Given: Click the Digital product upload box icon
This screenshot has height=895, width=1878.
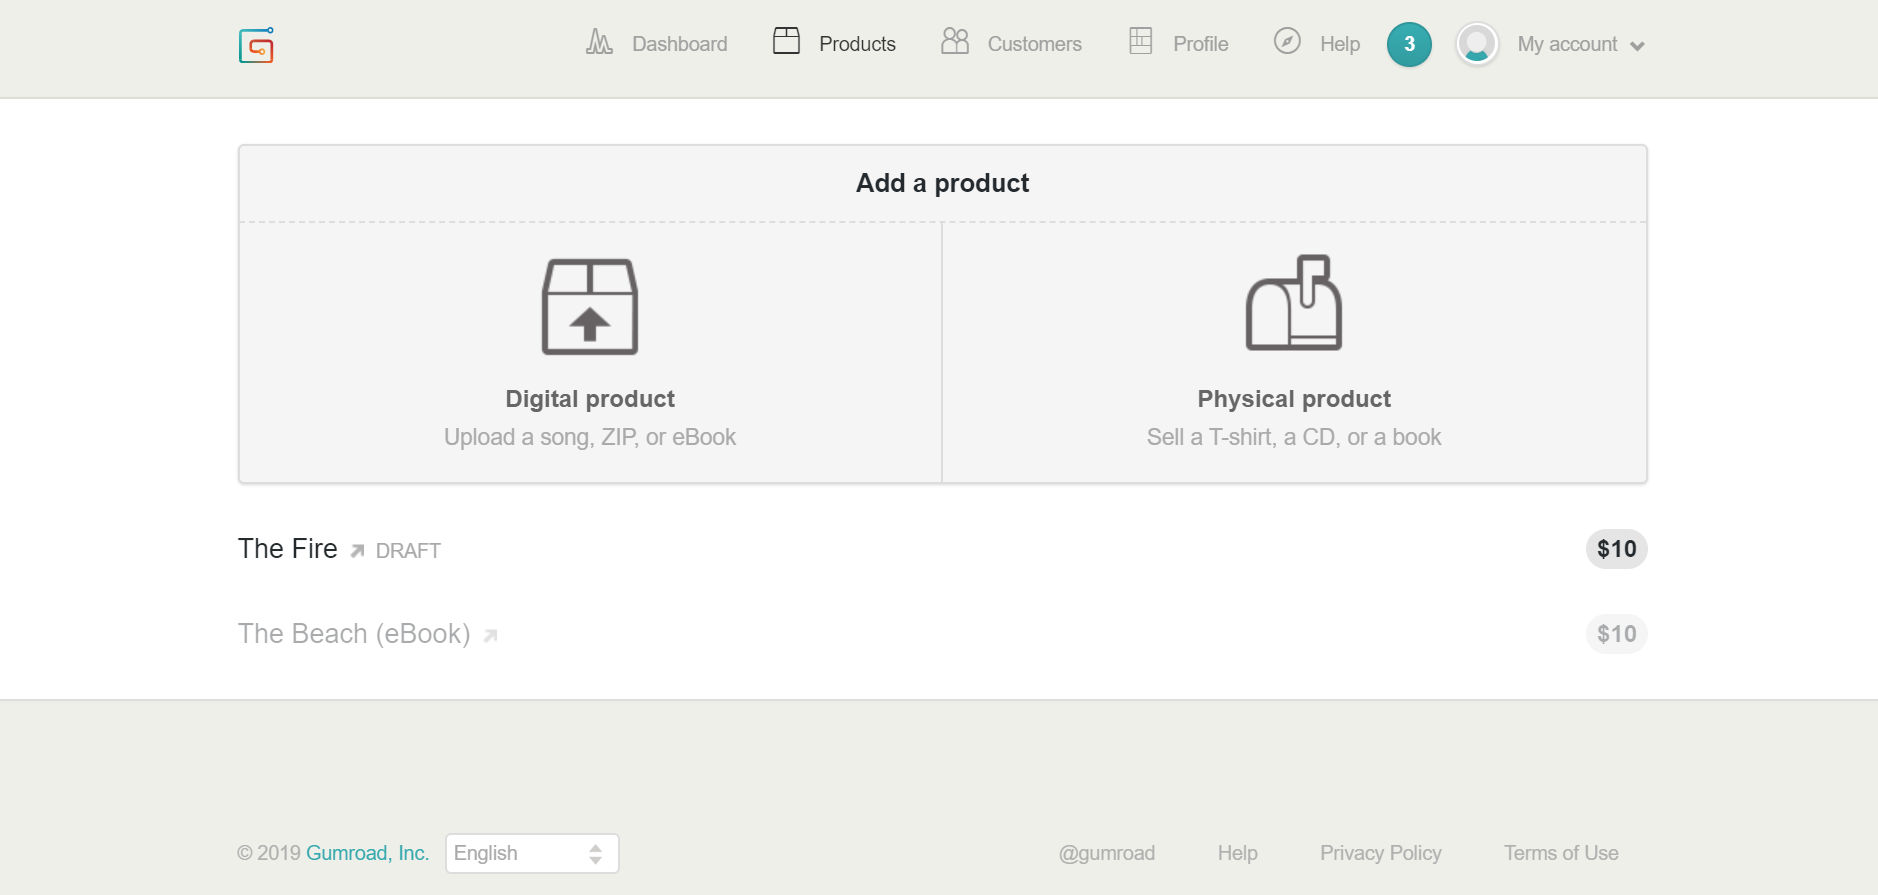Looking at the screenshot, I should coord(590,307).
